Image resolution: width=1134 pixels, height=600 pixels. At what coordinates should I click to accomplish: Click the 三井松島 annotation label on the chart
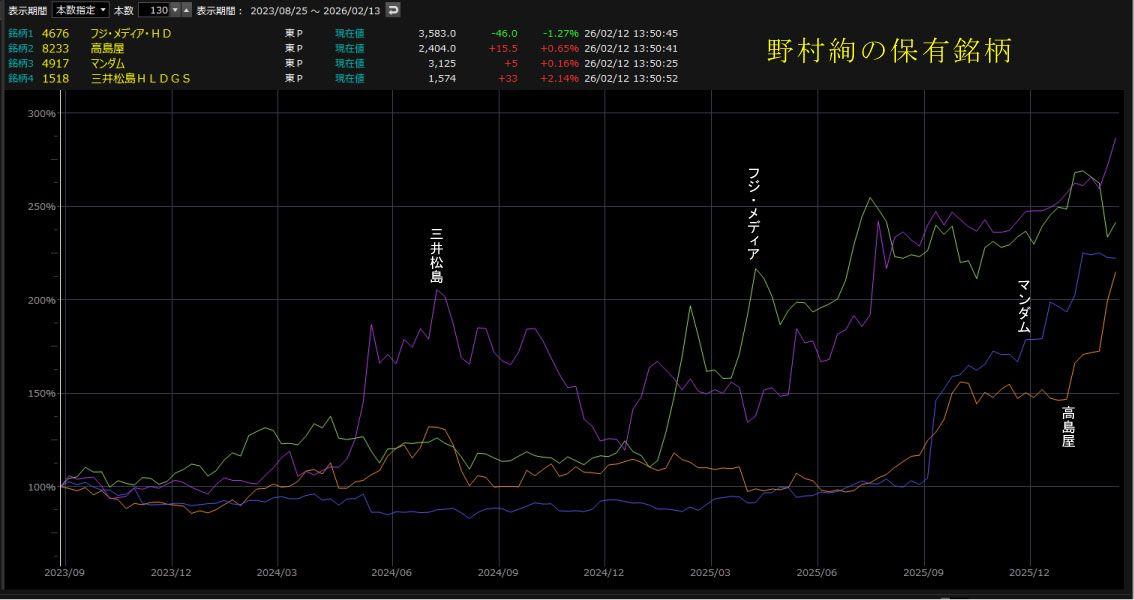pyautogui.click(x=436, y=256)
